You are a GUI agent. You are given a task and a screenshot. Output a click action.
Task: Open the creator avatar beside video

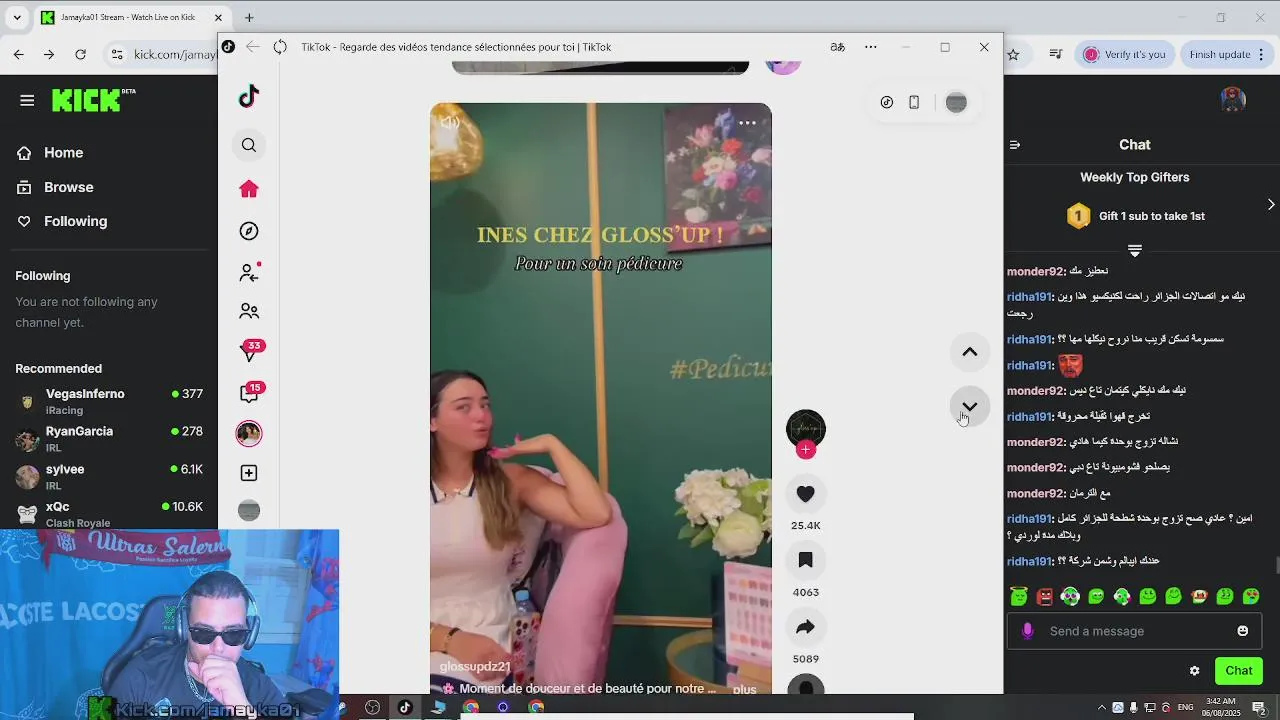point(806,429)
